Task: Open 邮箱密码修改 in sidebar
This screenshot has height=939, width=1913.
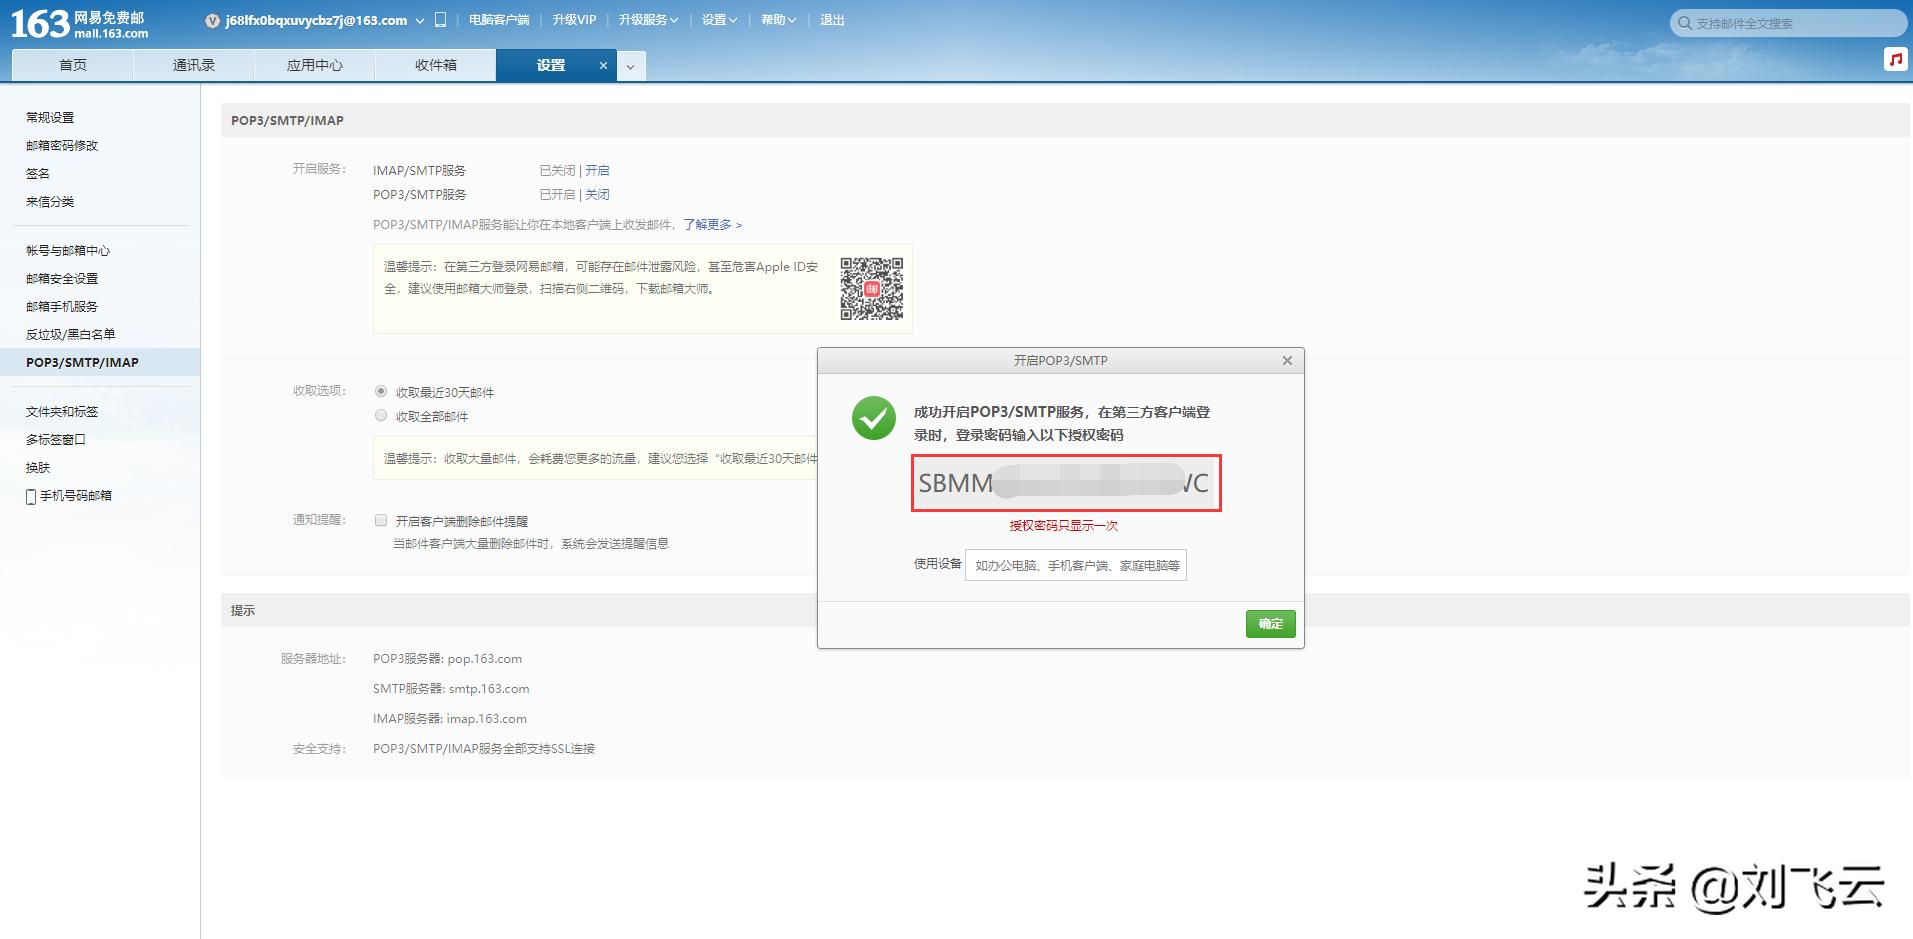Action: 62,146
